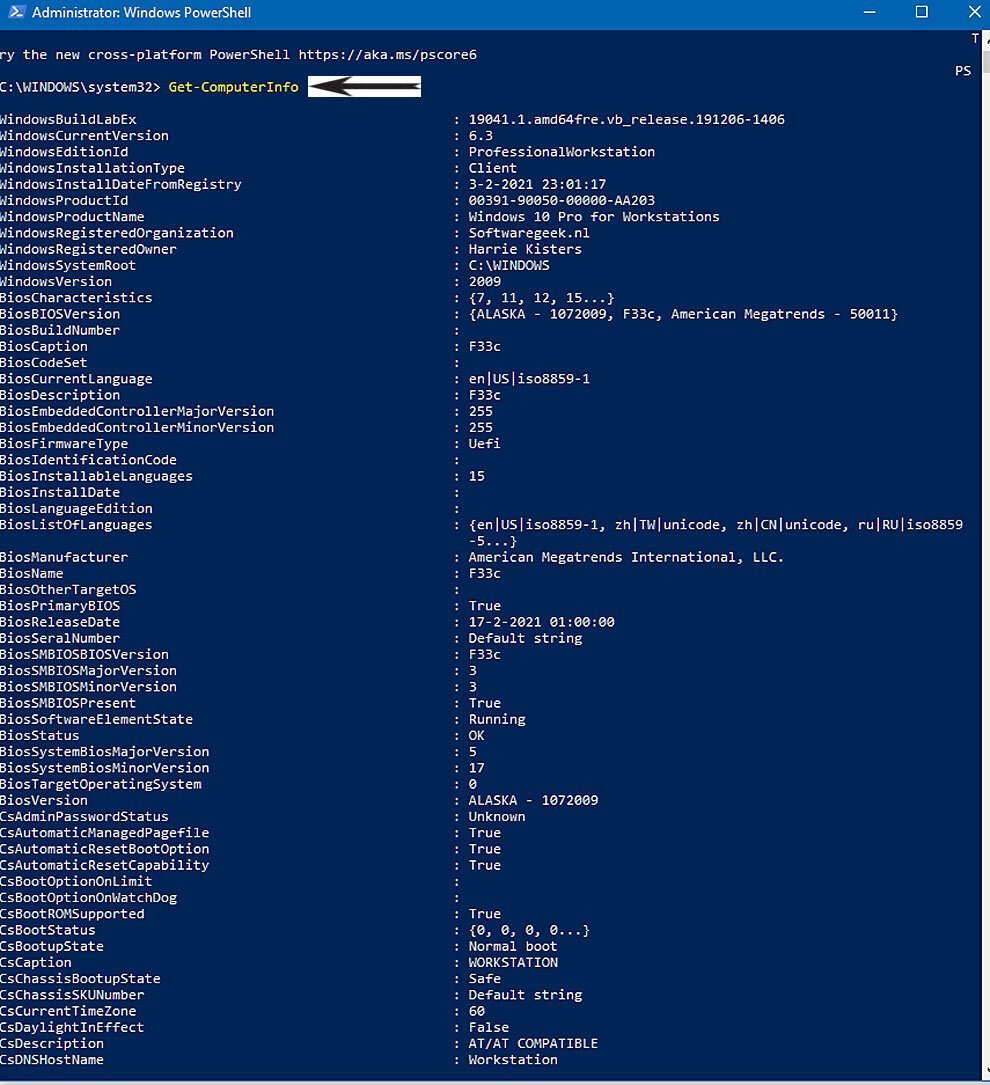This screenshot has height=1085, width=990.
Task: Maximize the PowerShell window
Action: point(922,12)
